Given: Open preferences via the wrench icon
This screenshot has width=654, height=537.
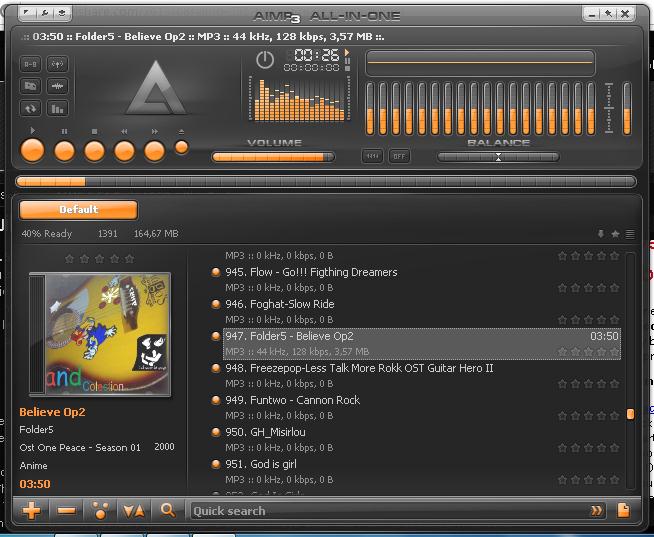Looking at the screenshot, I should 44,13.
